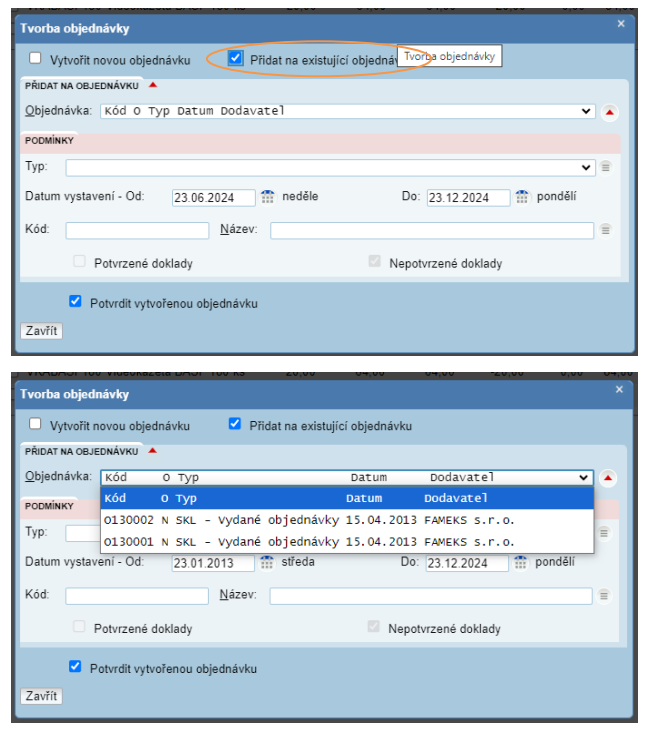Expand the Typ dropdown in upper dialog

(x=586, y=167)
